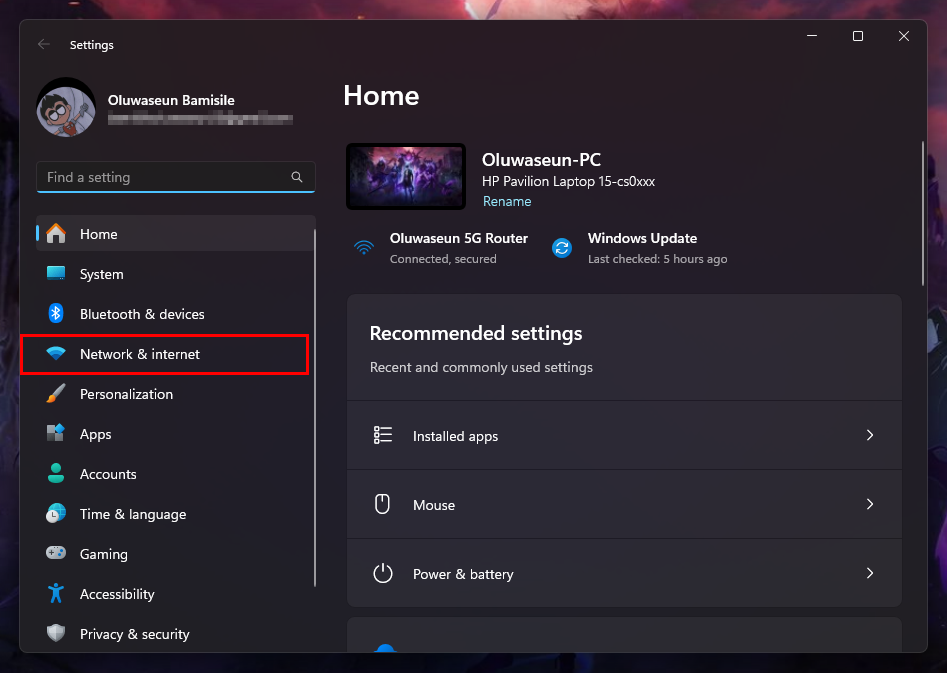947x673 pixels.
Task: Click the Time & language globe icon
Action: point(56,514)
